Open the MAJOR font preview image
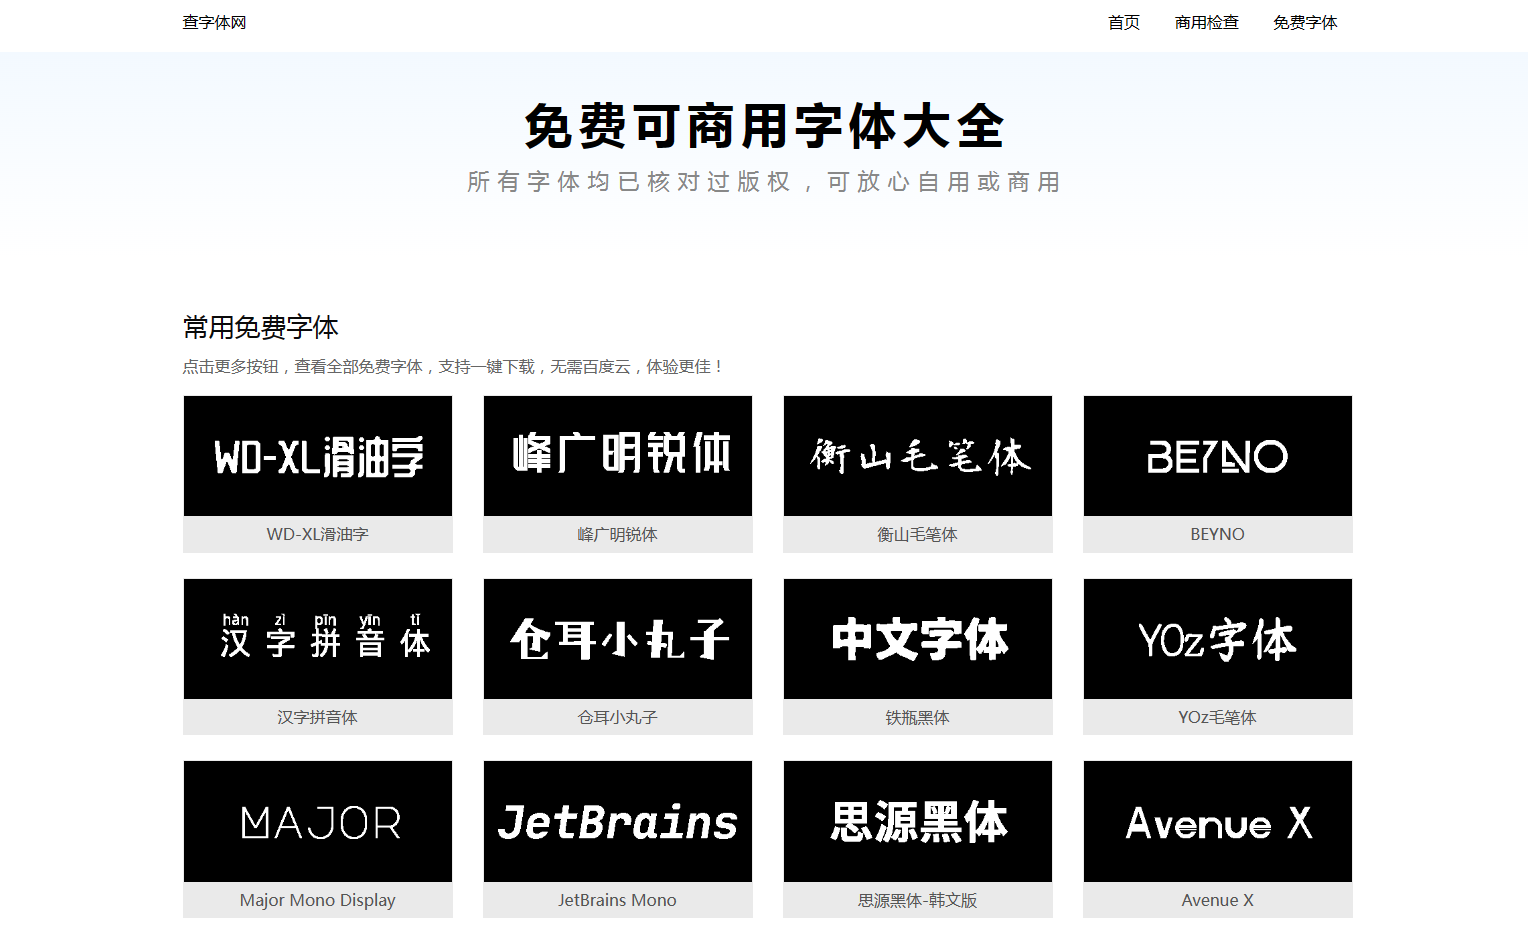Image resolution: width=1528 pixels, height=939 pixels. pyautogui.click(x=318, y=822)
